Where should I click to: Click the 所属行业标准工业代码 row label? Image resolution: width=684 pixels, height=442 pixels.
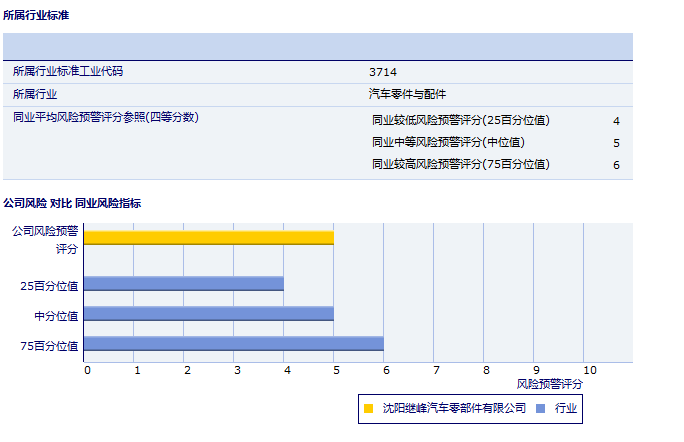68,72
